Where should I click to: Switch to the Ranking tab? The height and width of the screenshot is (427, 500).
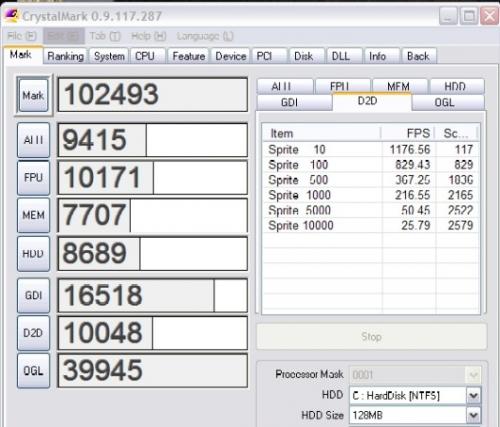coord(65,56)
